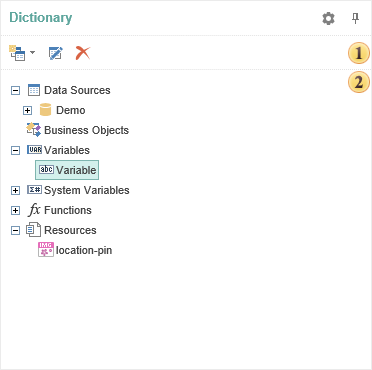Select the Variable tree item

point(67,170)
